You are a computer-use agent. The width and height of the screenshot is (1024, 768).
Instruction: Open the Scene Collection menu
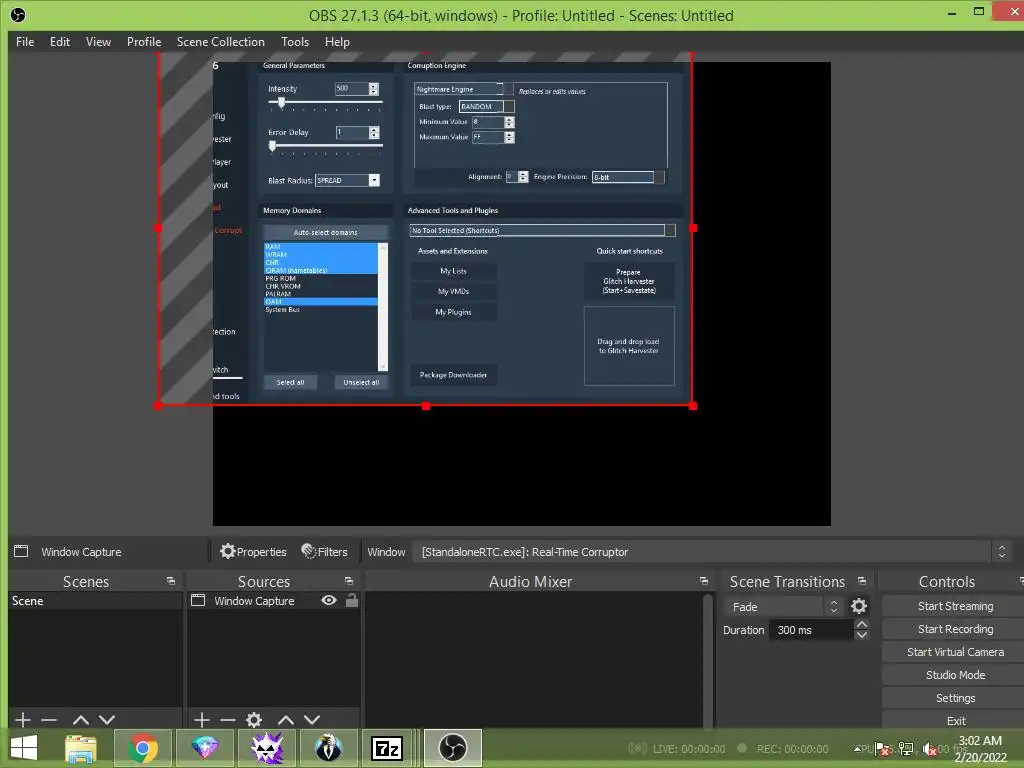point(221,42)
